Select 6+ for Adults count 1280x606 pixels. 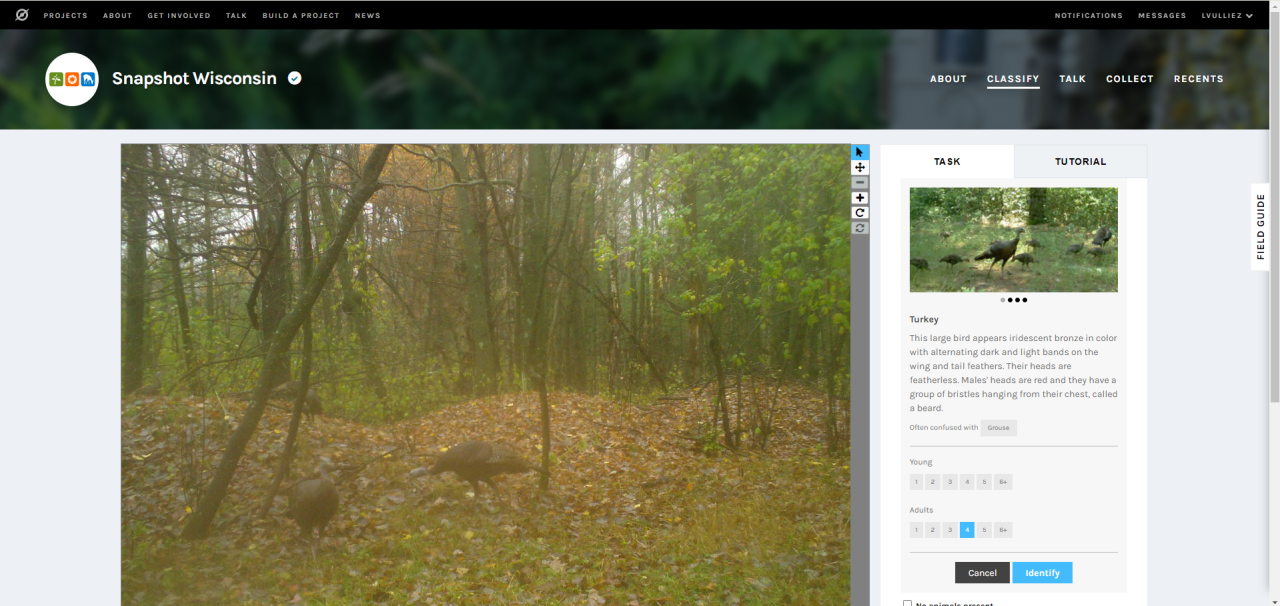[x=1003, y=530]
